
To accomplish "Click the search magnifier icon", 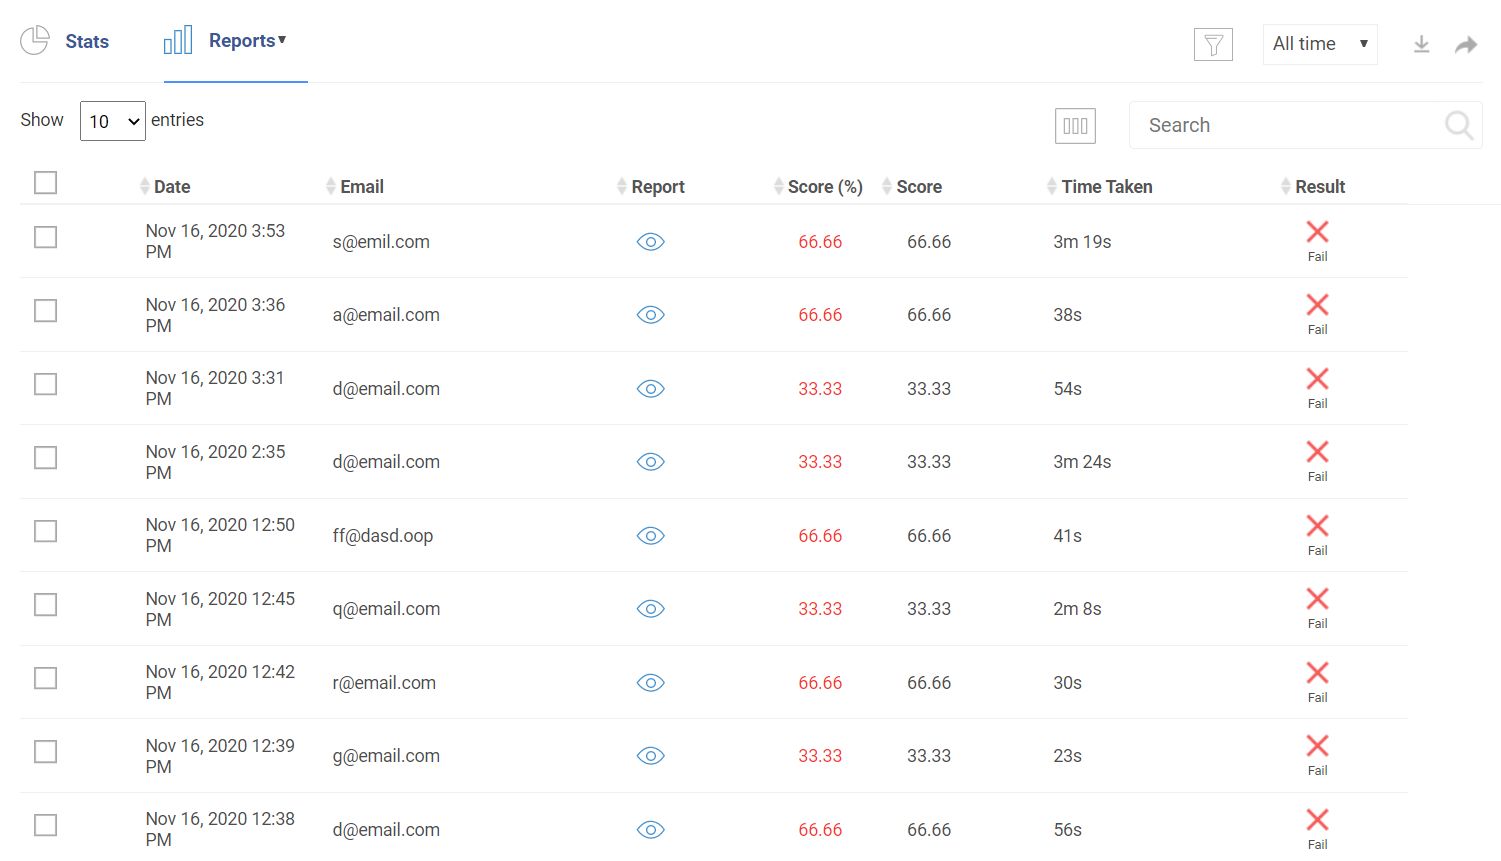I will [x=1459, y=125].
